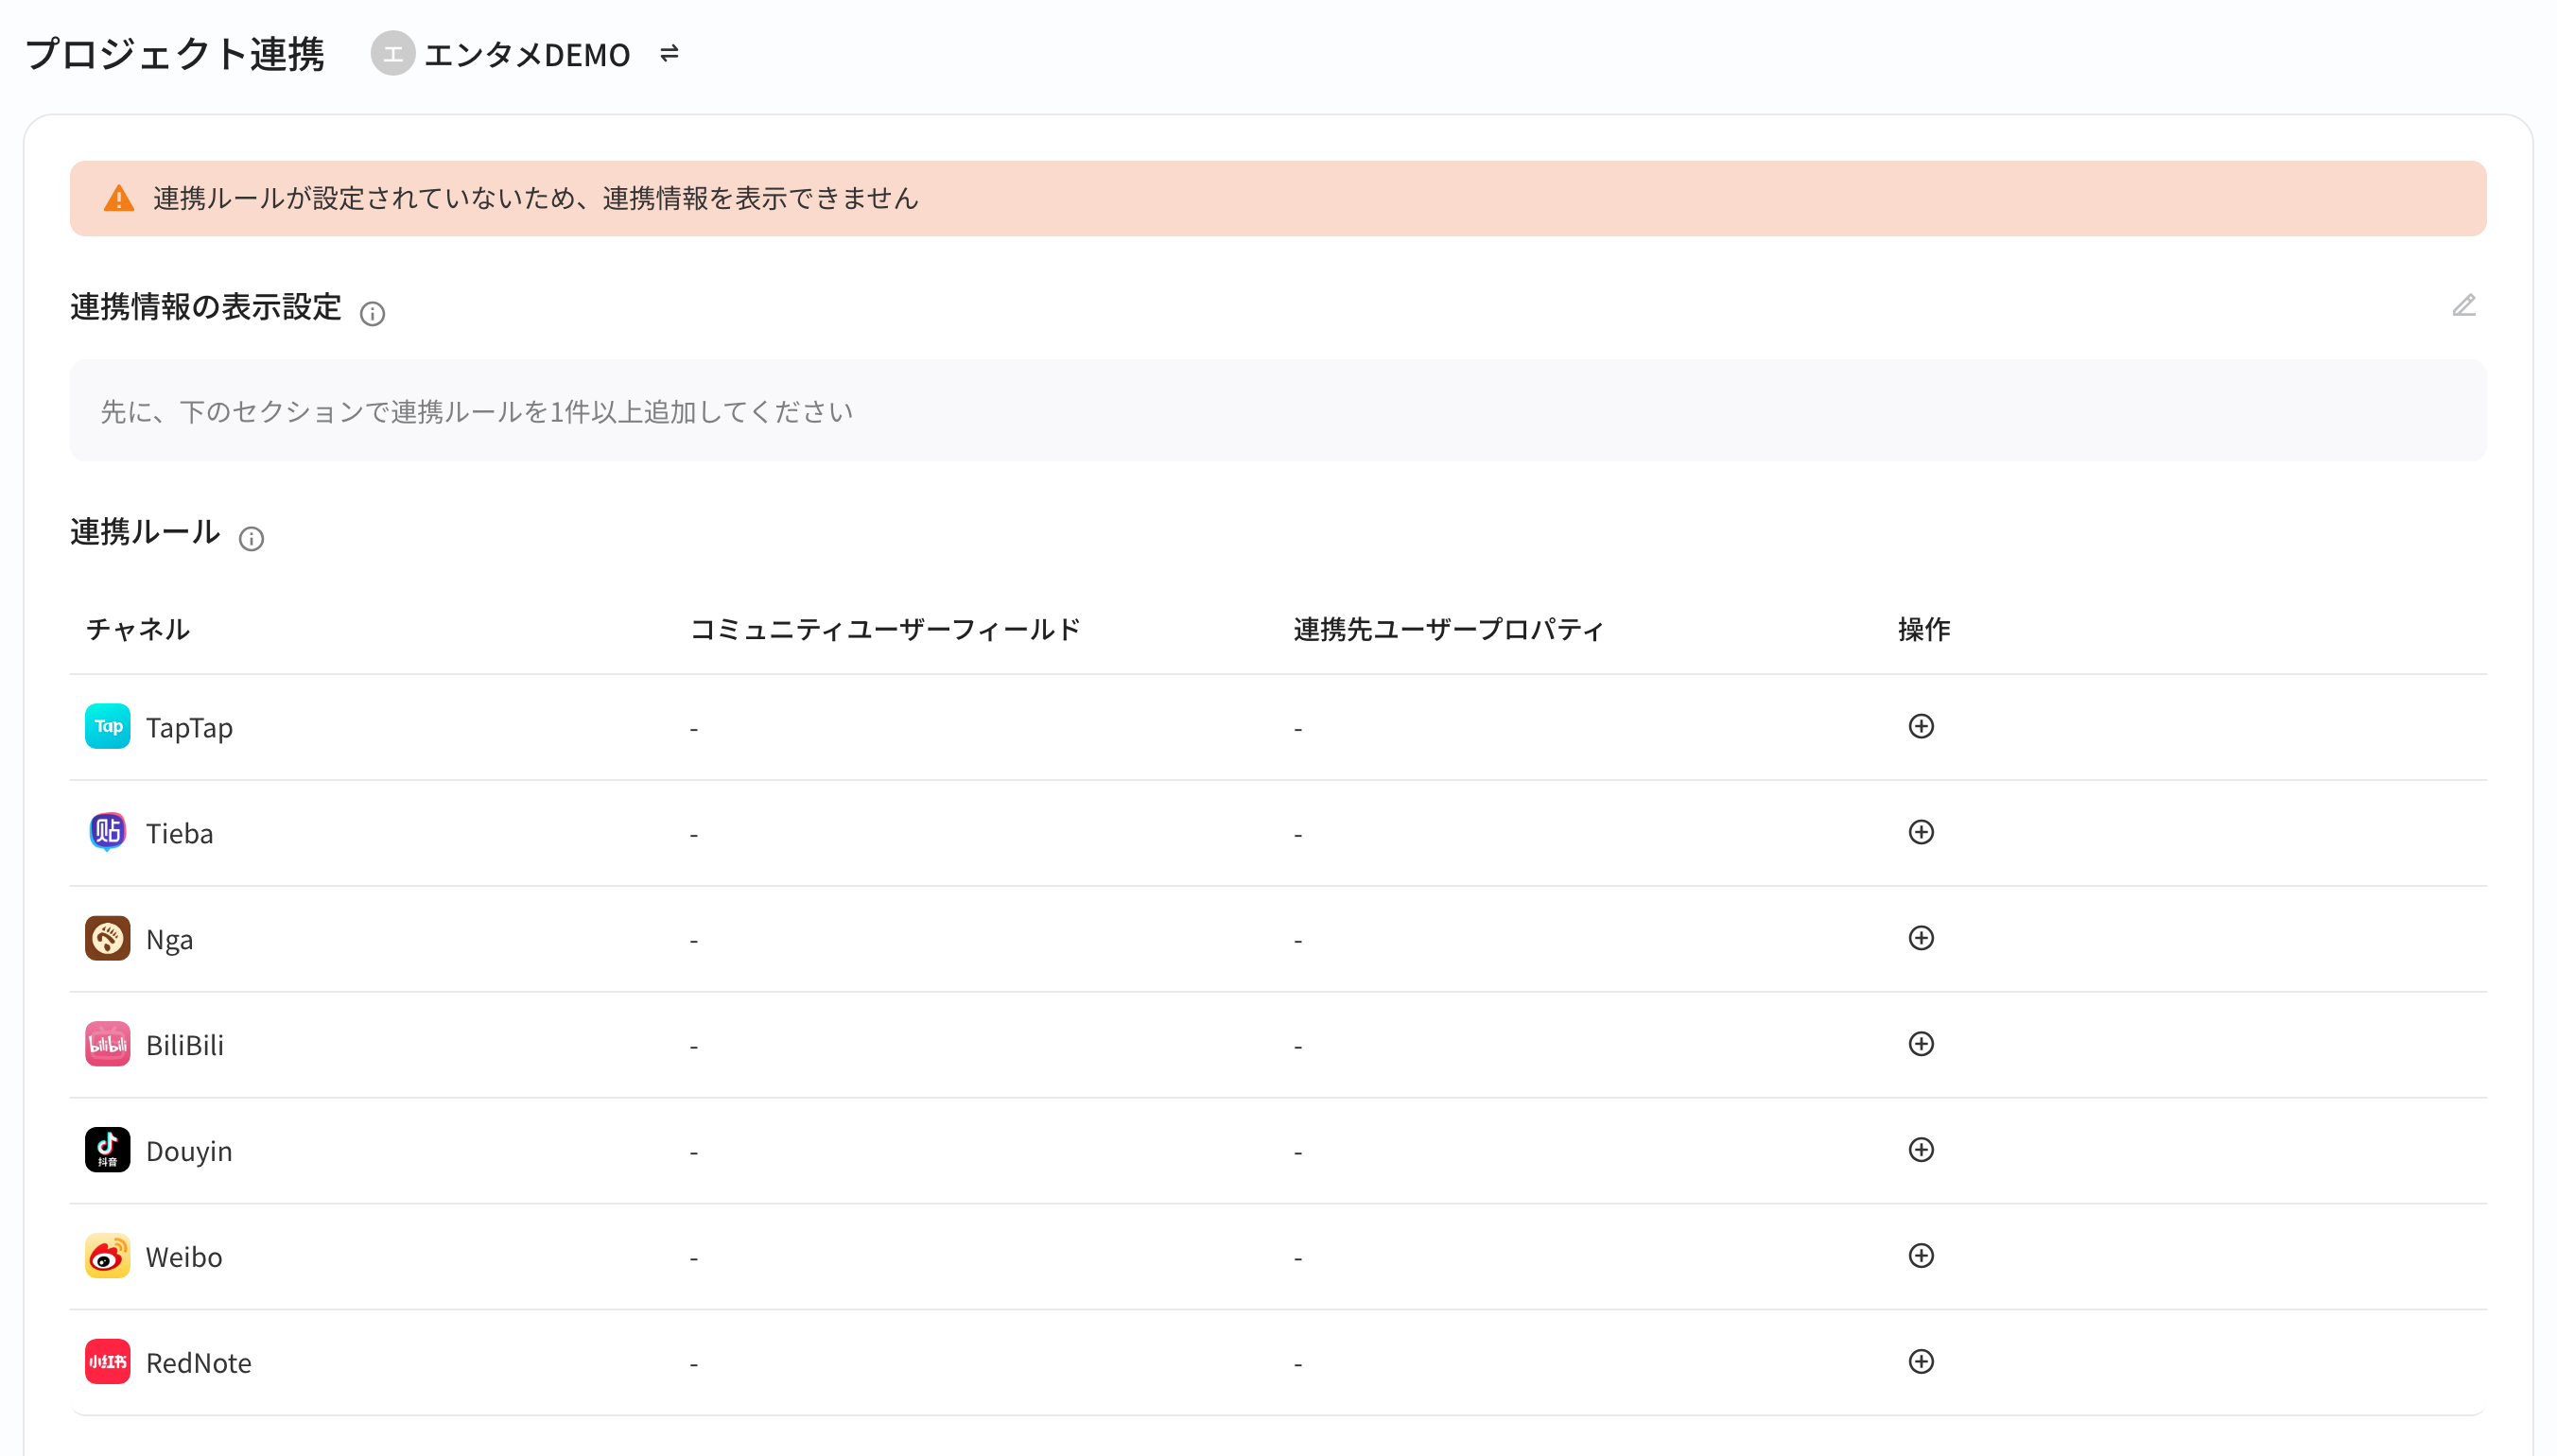The image size is (2557, 1456).
Task: Click the Weibo channel logo
Action: point(107,1256)
